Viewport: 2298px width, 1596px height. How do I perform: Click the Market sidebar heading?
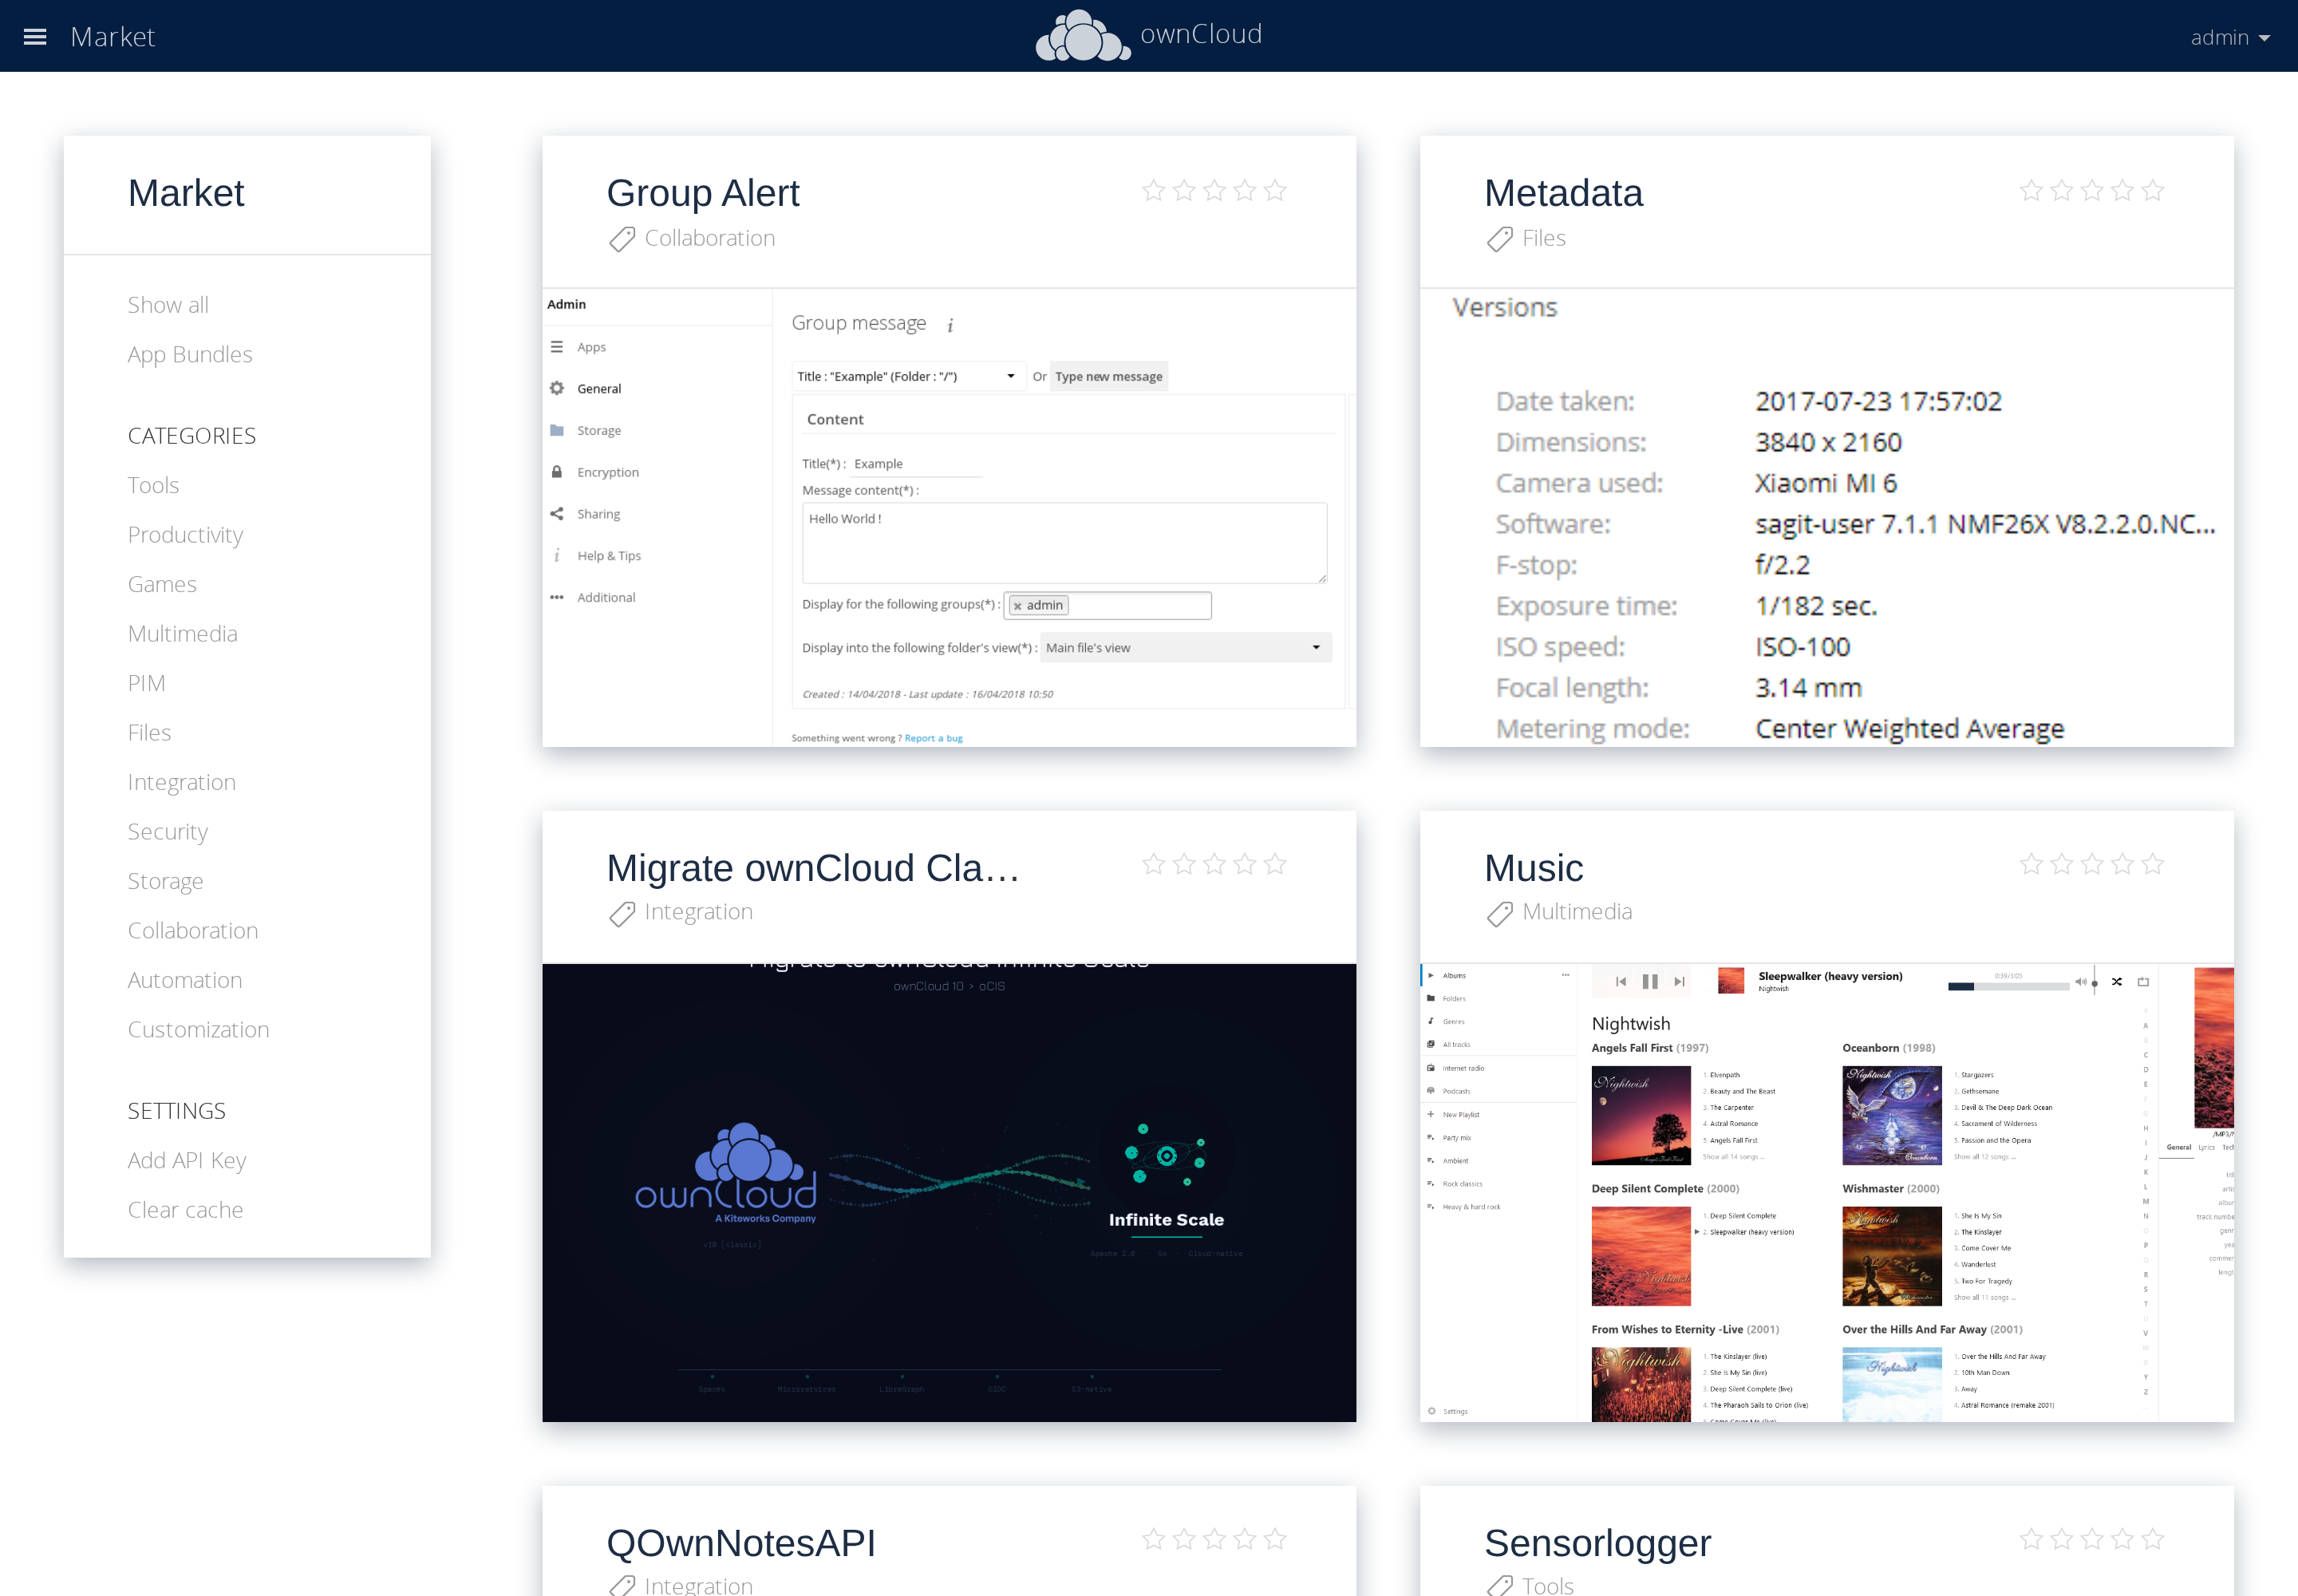coord(186,193)
